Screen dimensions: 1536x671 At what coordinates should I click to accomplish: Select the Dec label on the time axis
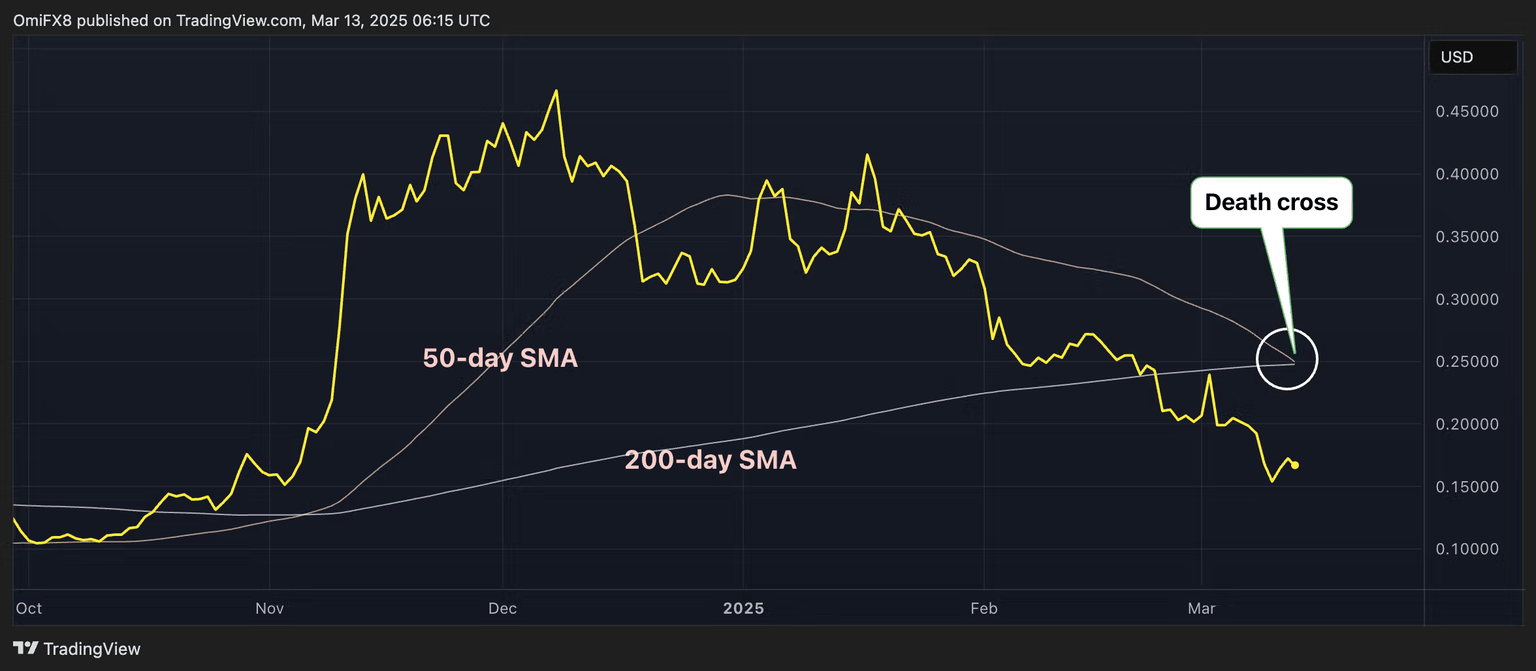[x=502, y=608]
